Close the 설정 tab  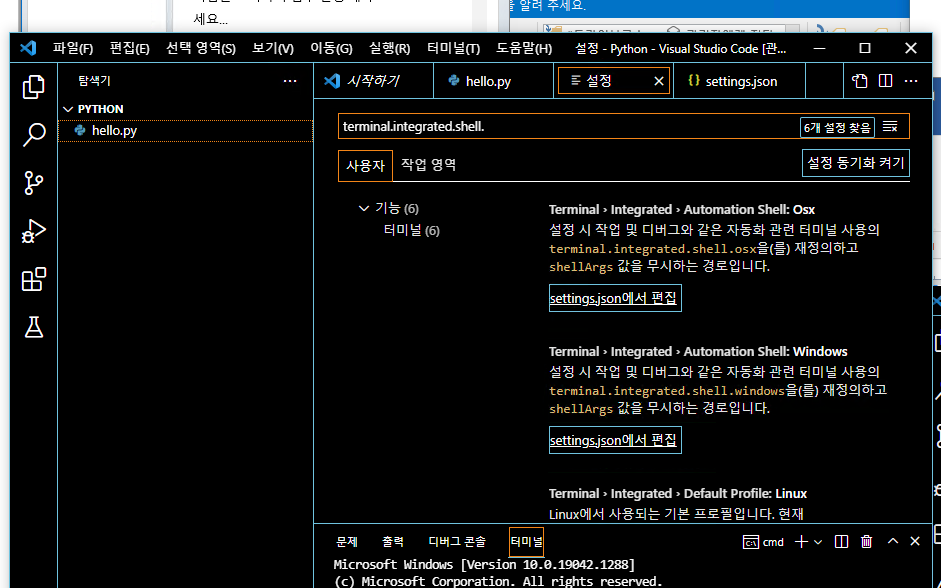pos(658,81)
